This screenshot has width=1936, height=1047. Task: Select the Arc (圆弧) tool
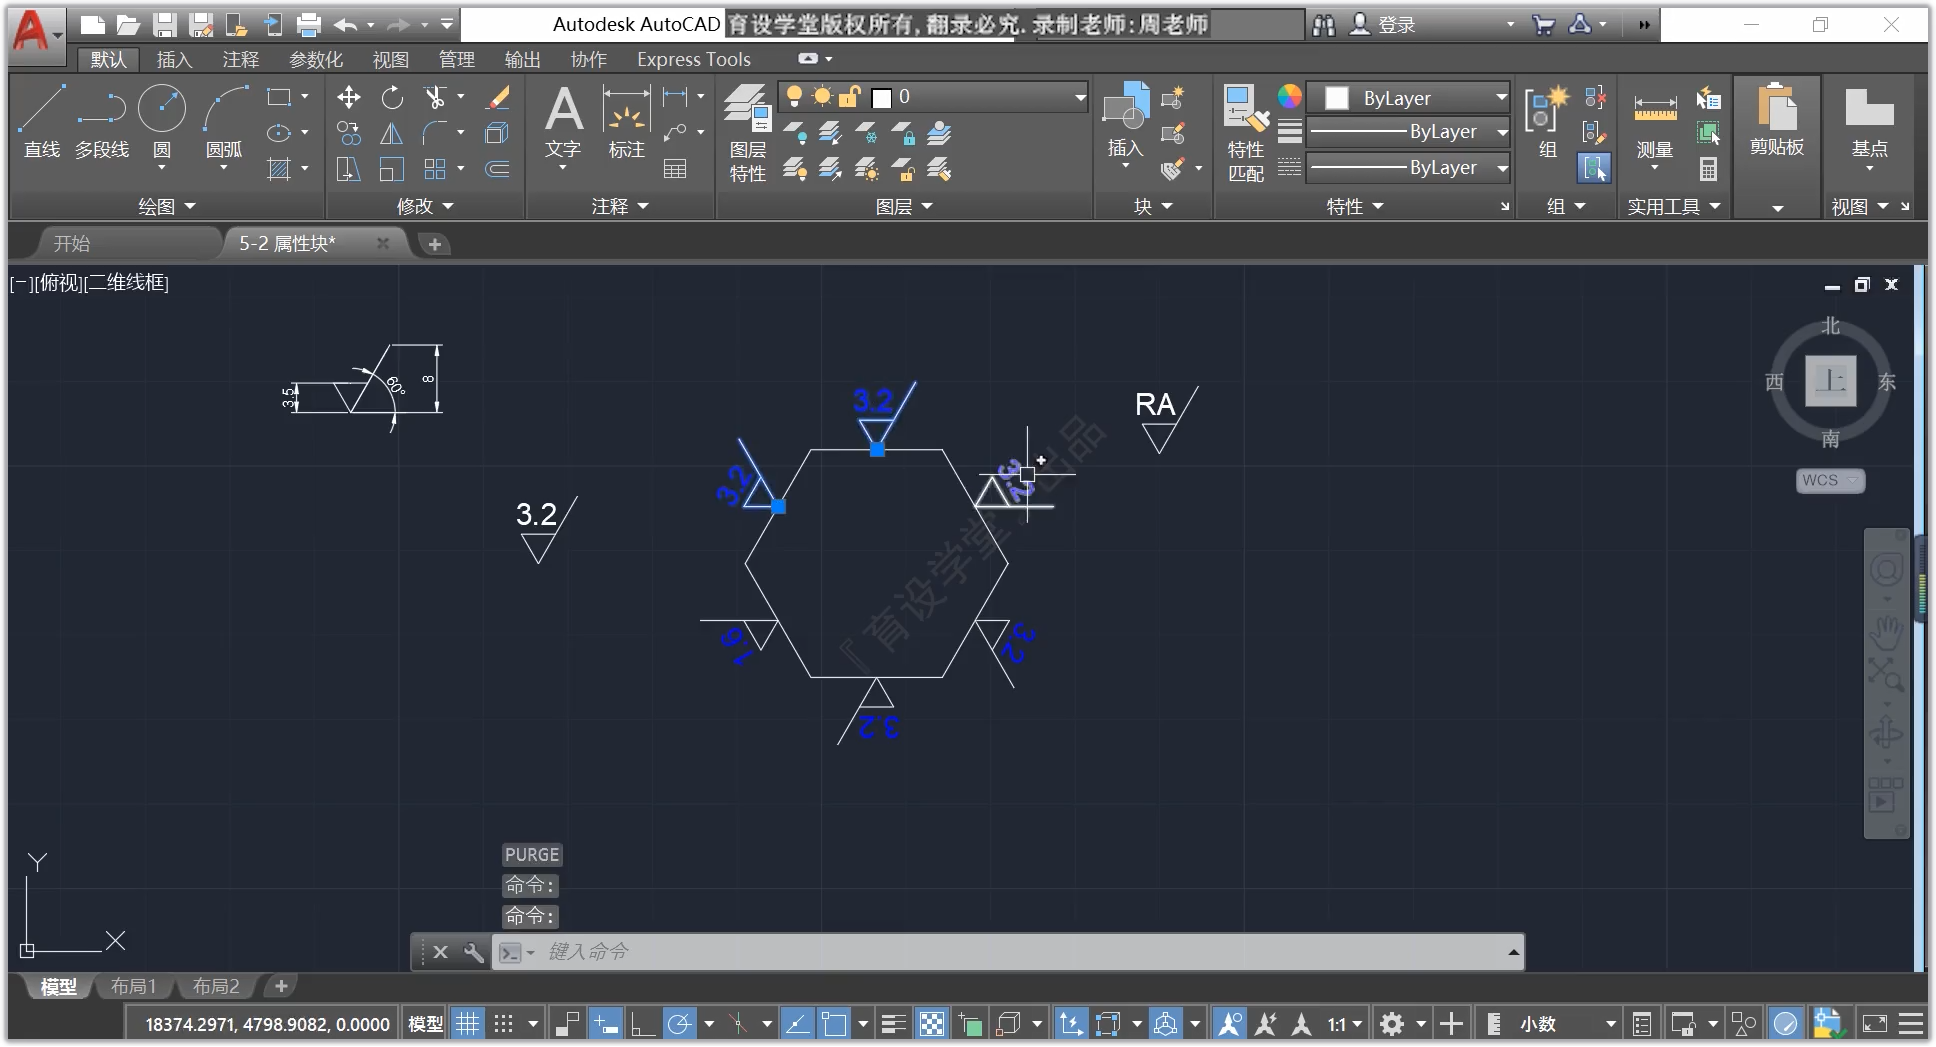pyautogui.click(x=224, y=120)
